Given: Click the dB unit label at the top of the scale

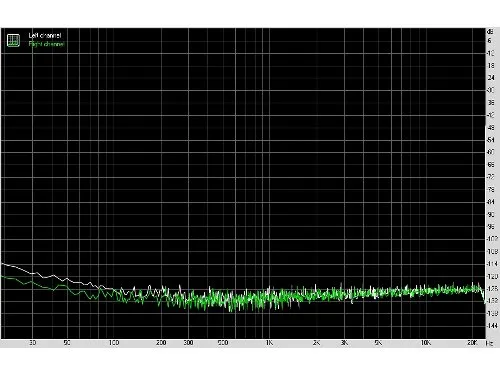Looking at the screenshot, I should [x=490, y=32].
